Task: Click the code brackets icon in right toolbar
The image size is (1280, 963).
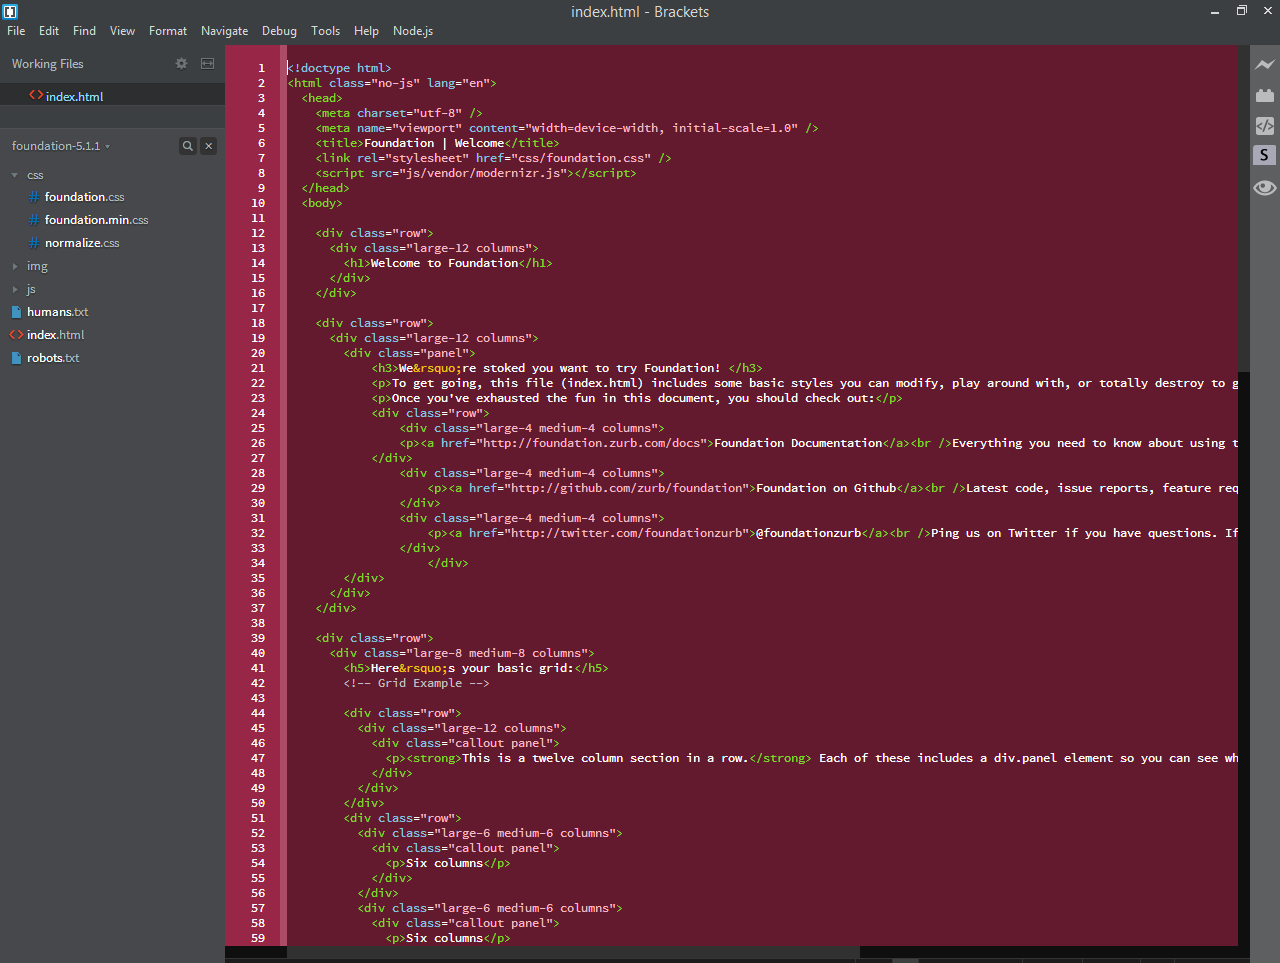Action: click(1265, 125)
